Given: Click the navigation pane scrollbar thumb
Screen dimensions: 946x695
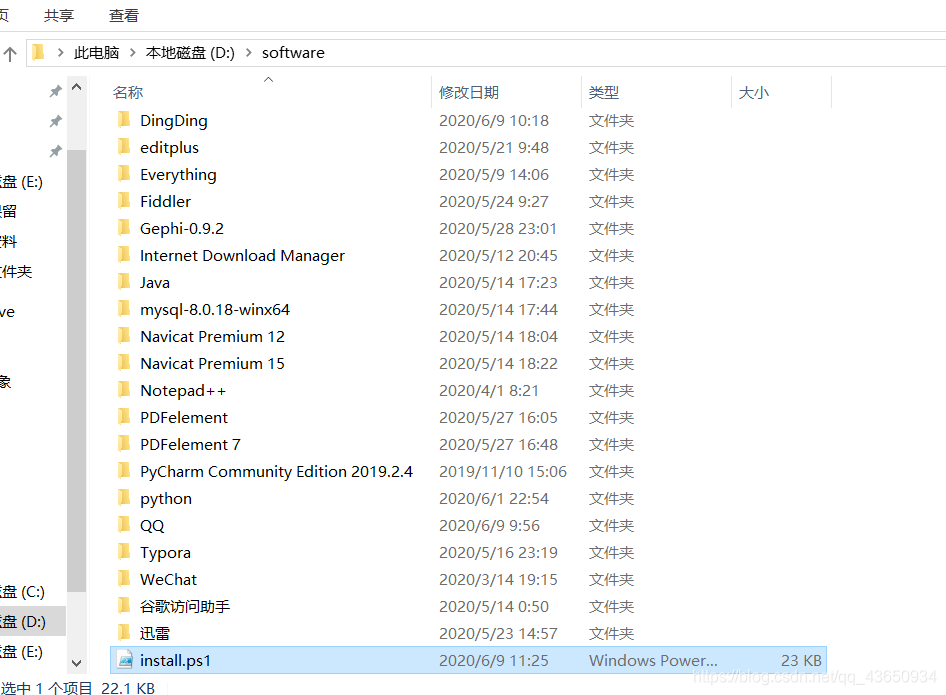Looking at the screenshot, I should click(77, 370).
